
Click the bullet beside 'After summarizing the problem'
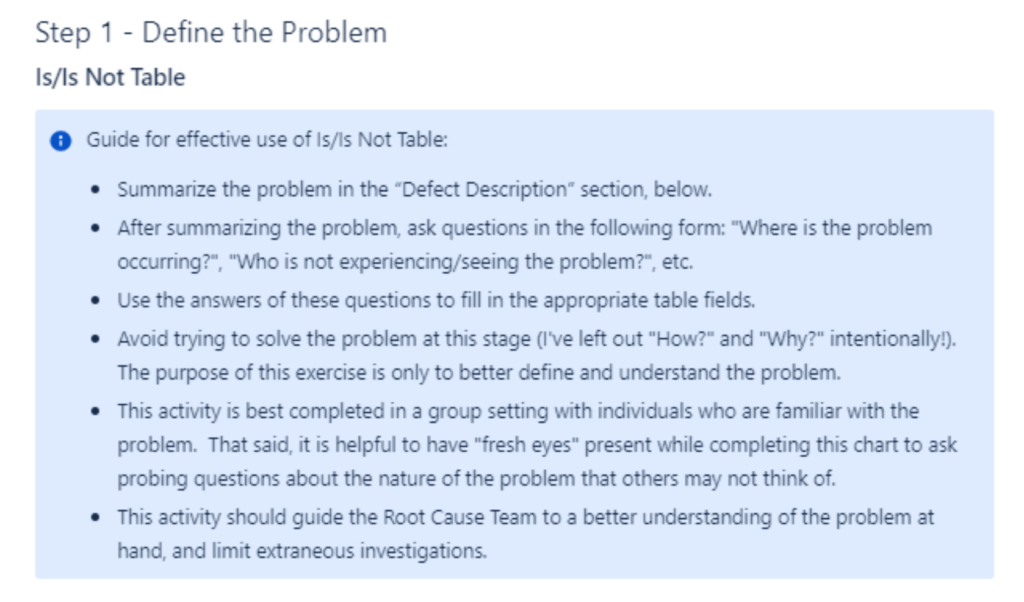[x=96, y=229]
